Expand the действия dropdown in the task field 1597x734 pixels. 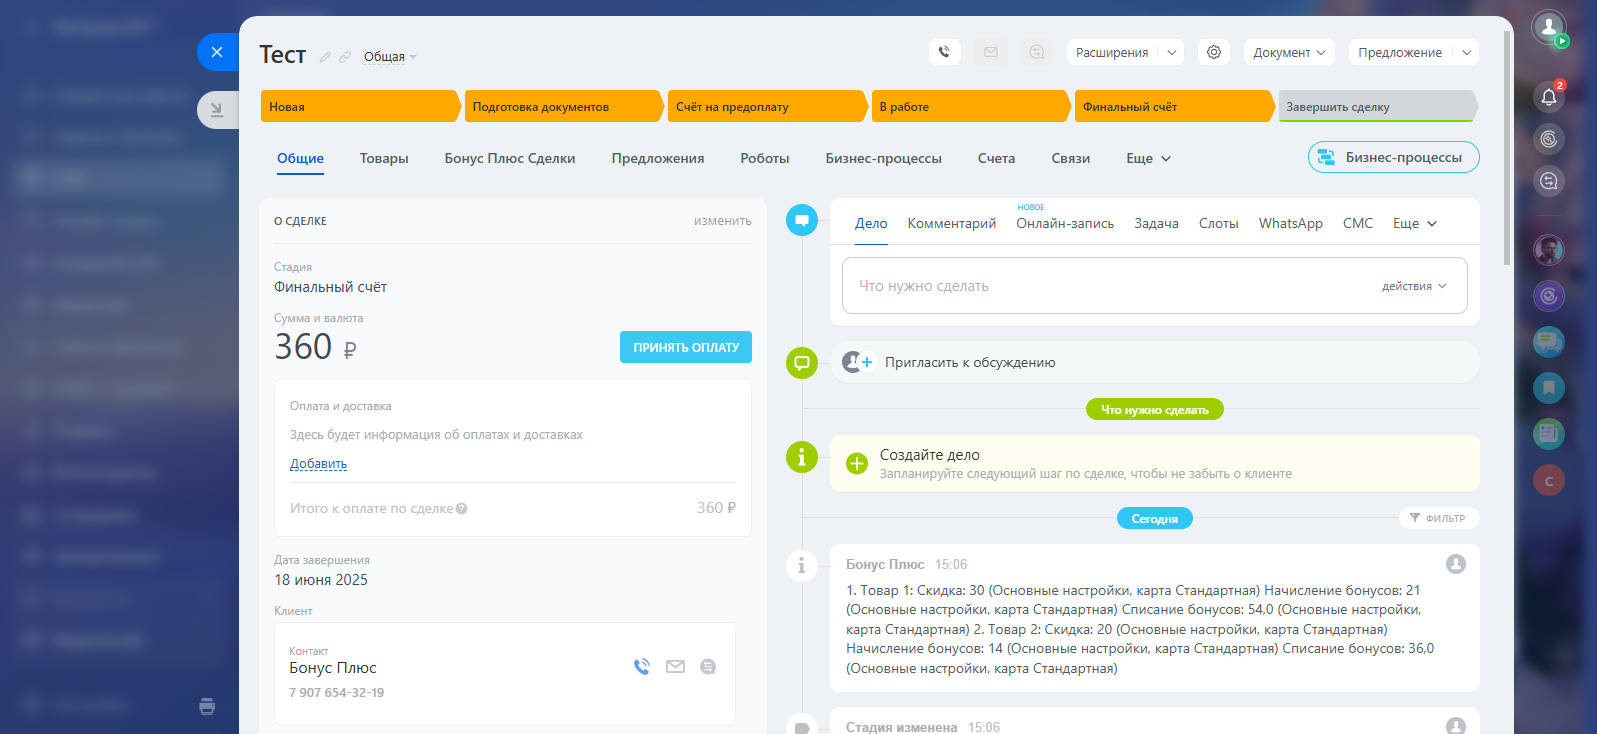click(1413, 286)
